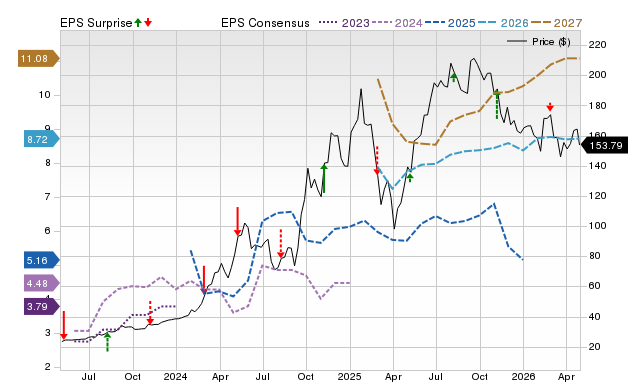Click the Price ($) legend entry
This screenshot has height=382, width=640.
tap(539, 42)
